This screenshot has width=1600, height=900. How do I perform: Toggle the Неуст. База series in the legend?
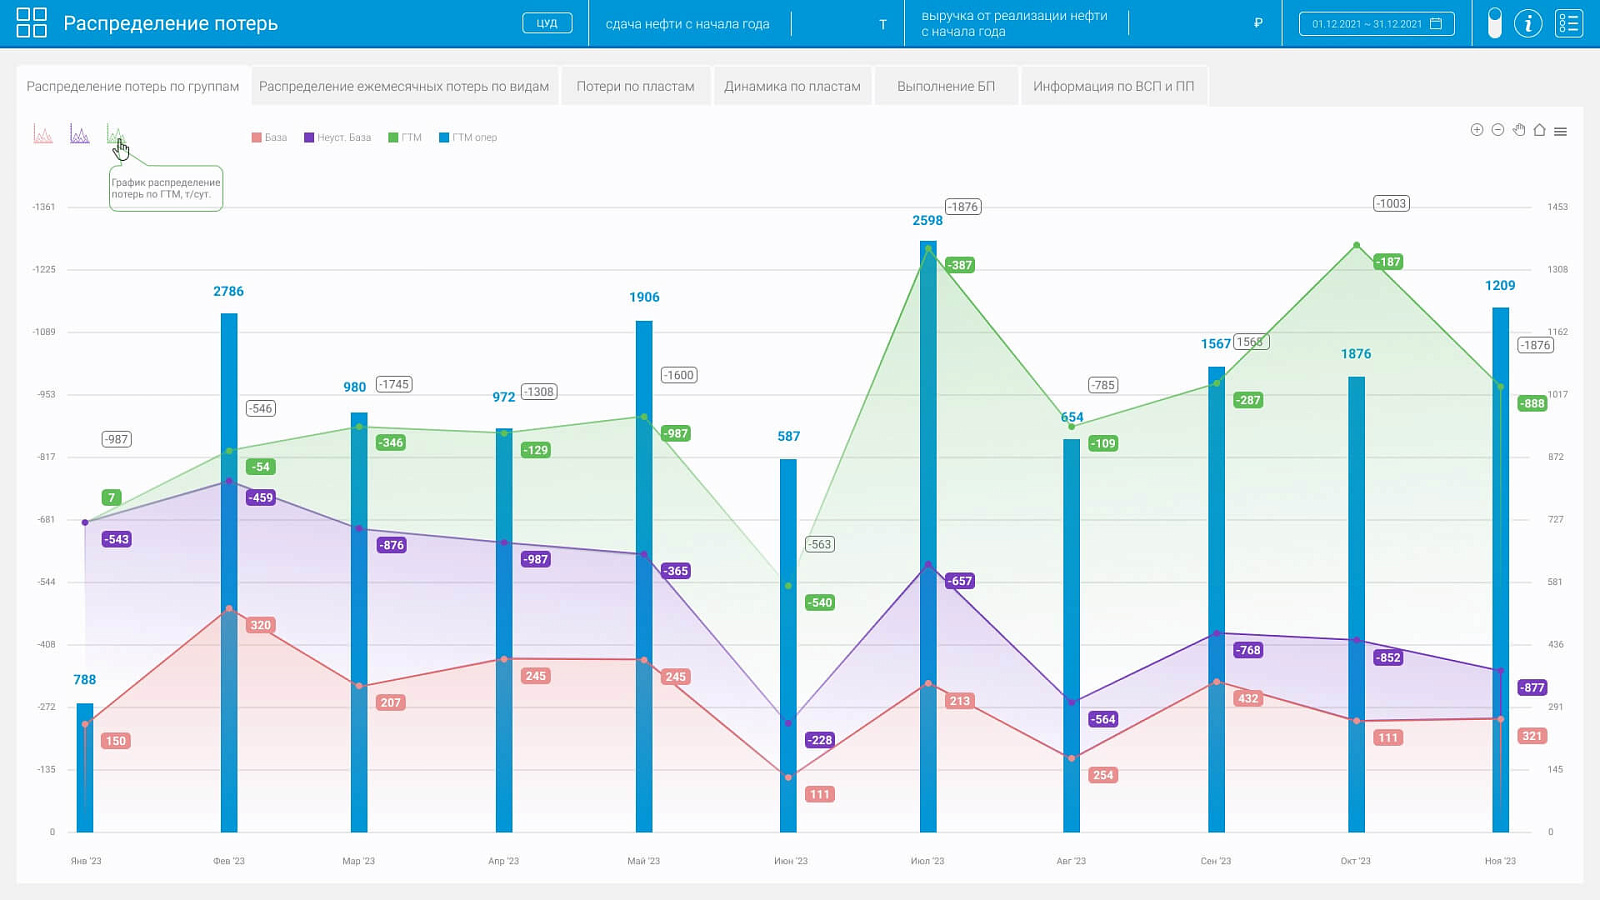coord(338,138)
